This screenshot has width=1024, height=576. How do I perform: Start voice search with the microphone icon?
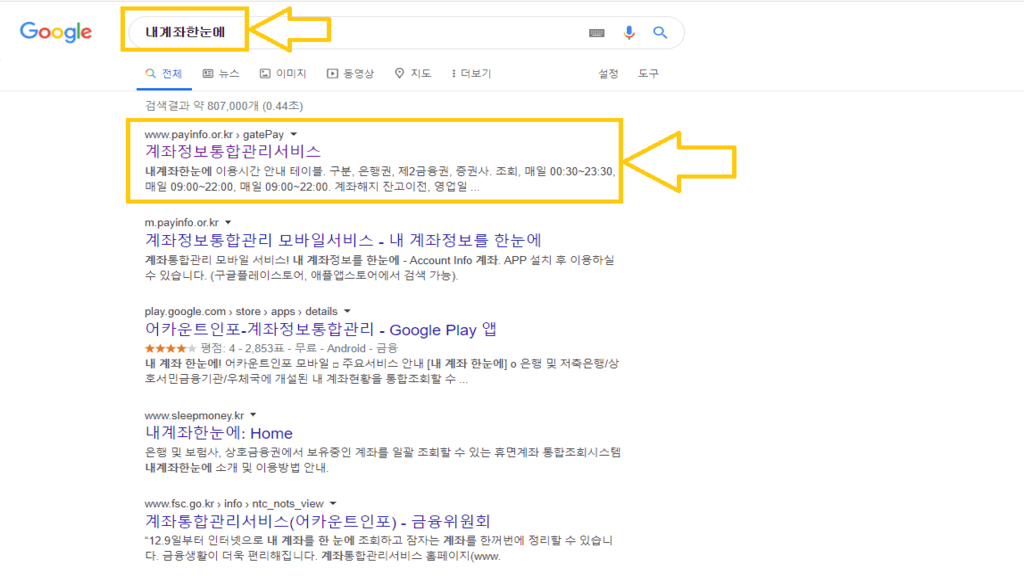pyautogui.click(x=628, y=33)
